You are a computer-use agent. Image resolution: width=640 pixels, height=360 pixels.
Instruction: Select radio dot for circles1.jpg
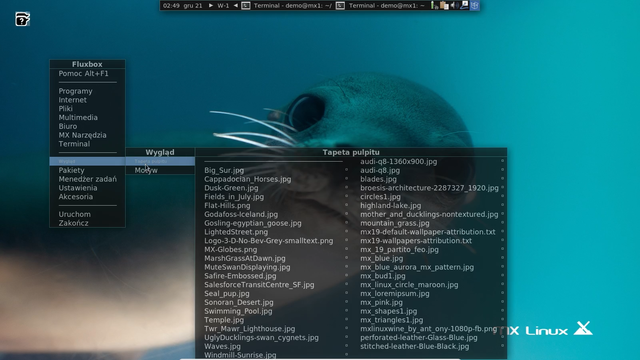[502, 196]
